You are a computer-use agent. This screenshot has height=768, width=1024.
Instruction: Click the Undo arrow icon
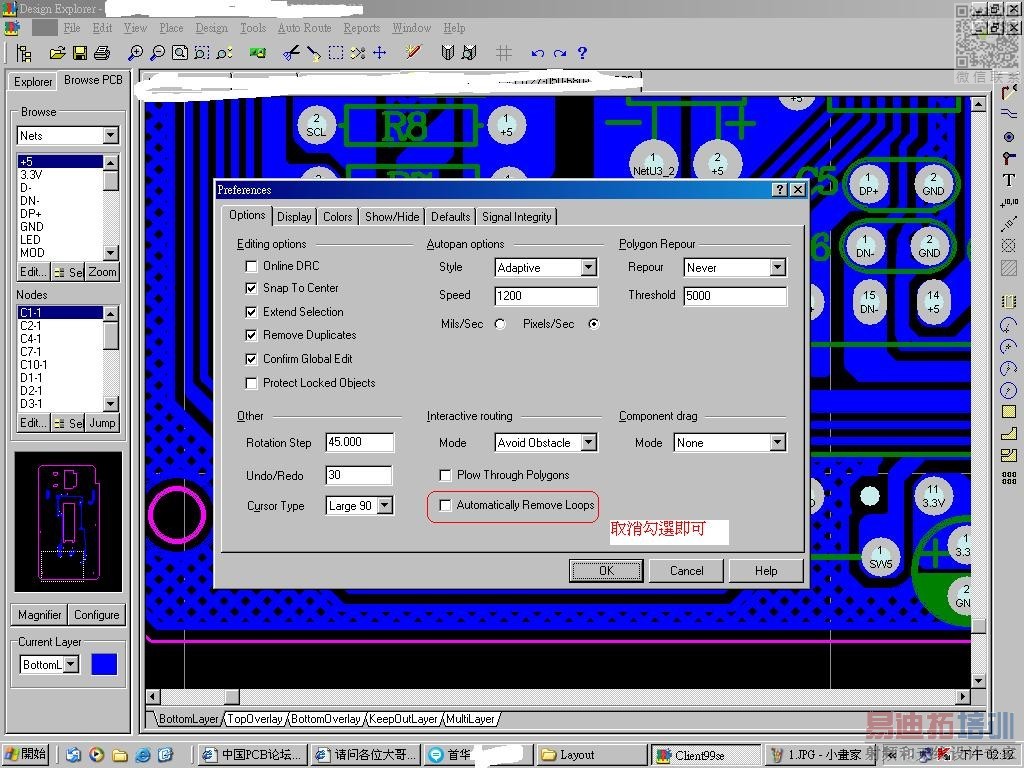pos(537,53)
